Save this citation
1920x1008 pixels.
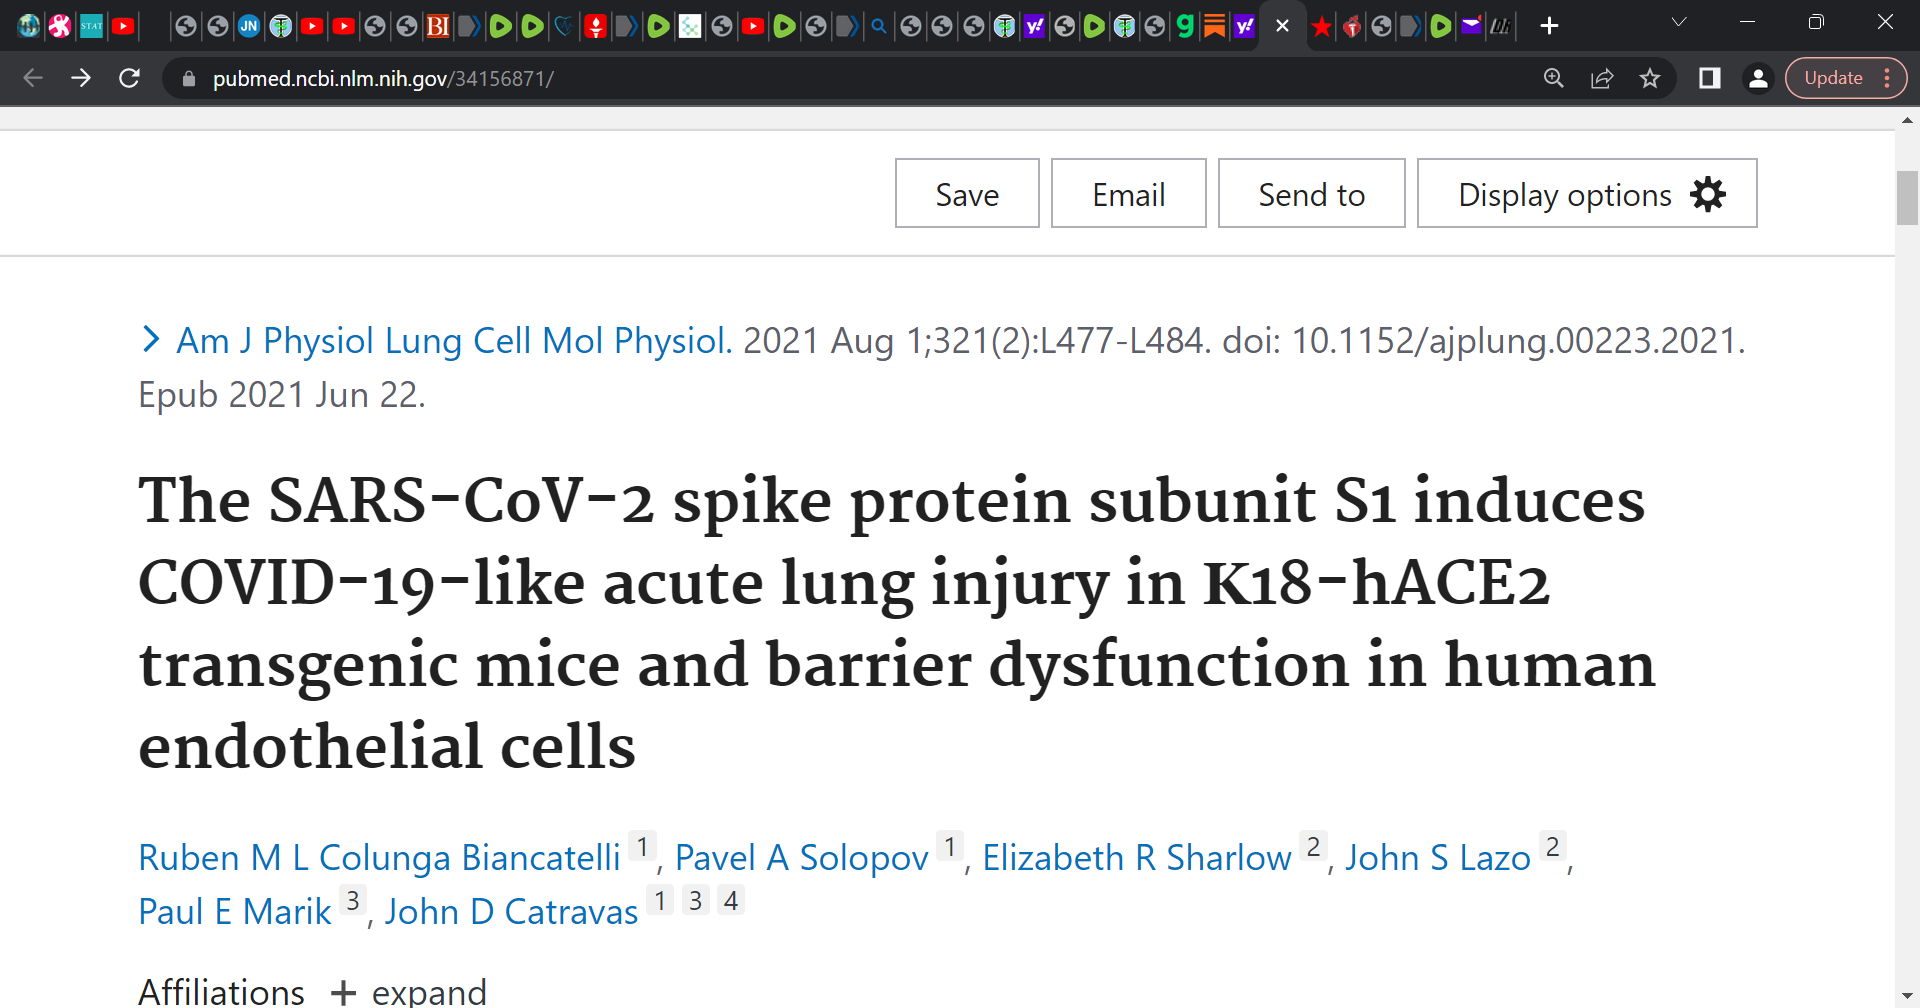(x=967, y=193)
